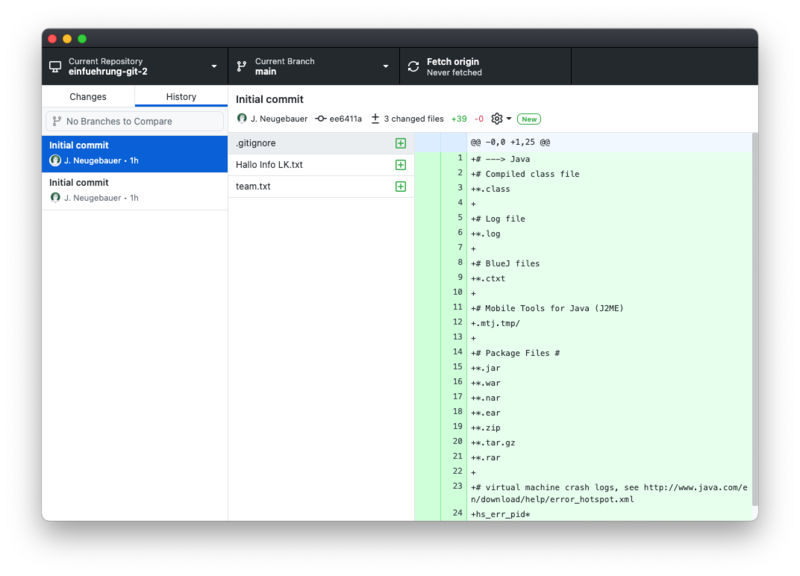The height and width of the screenshot is (576, 800).
Task: Open the Current Branch dropdown
Action: pos(314,66)
